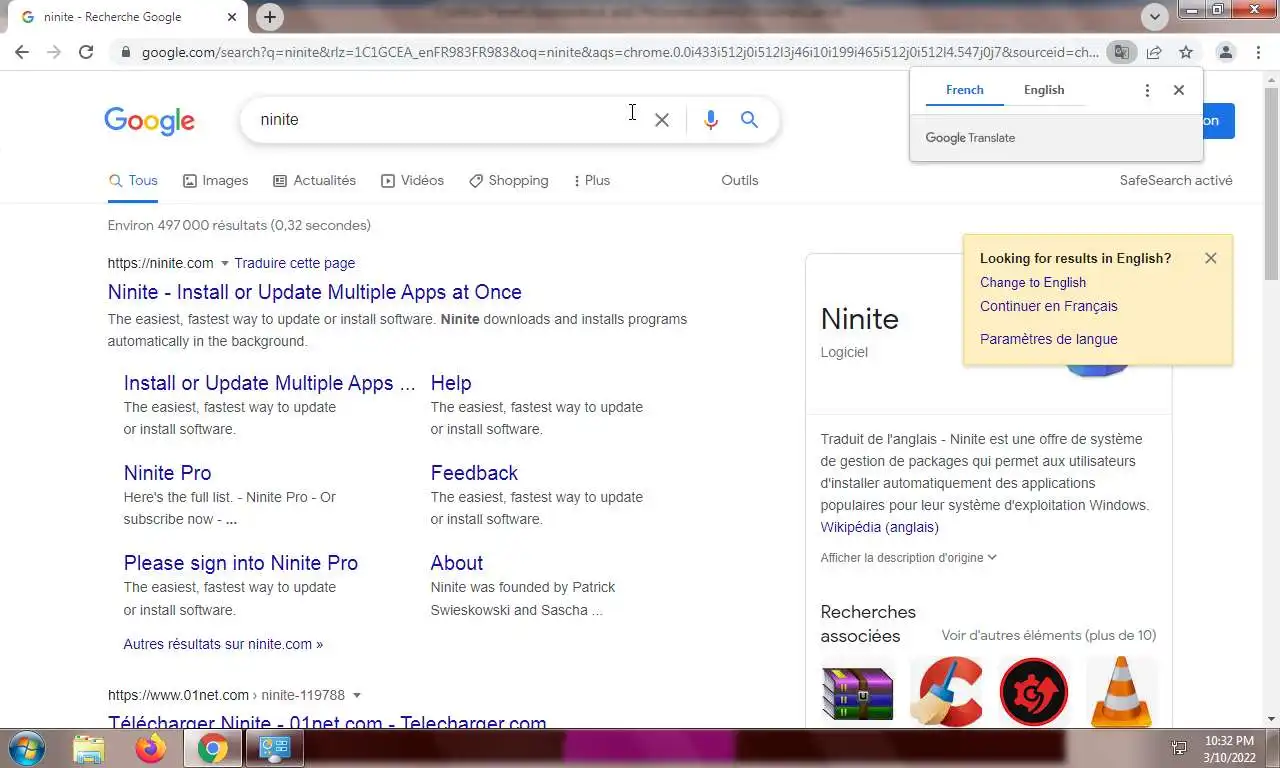Launch Firefox from the taskbar
This screenshot has width=1280, height=768.
151,748
